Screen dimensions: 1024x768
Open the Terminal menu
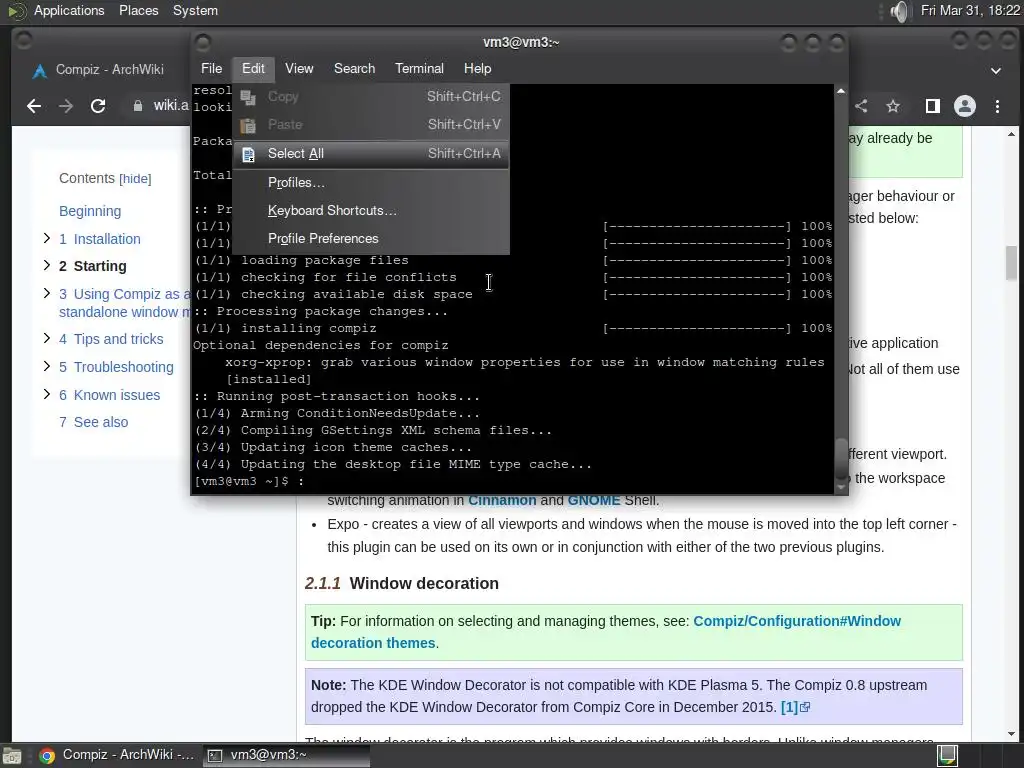[x=419, y=69]
